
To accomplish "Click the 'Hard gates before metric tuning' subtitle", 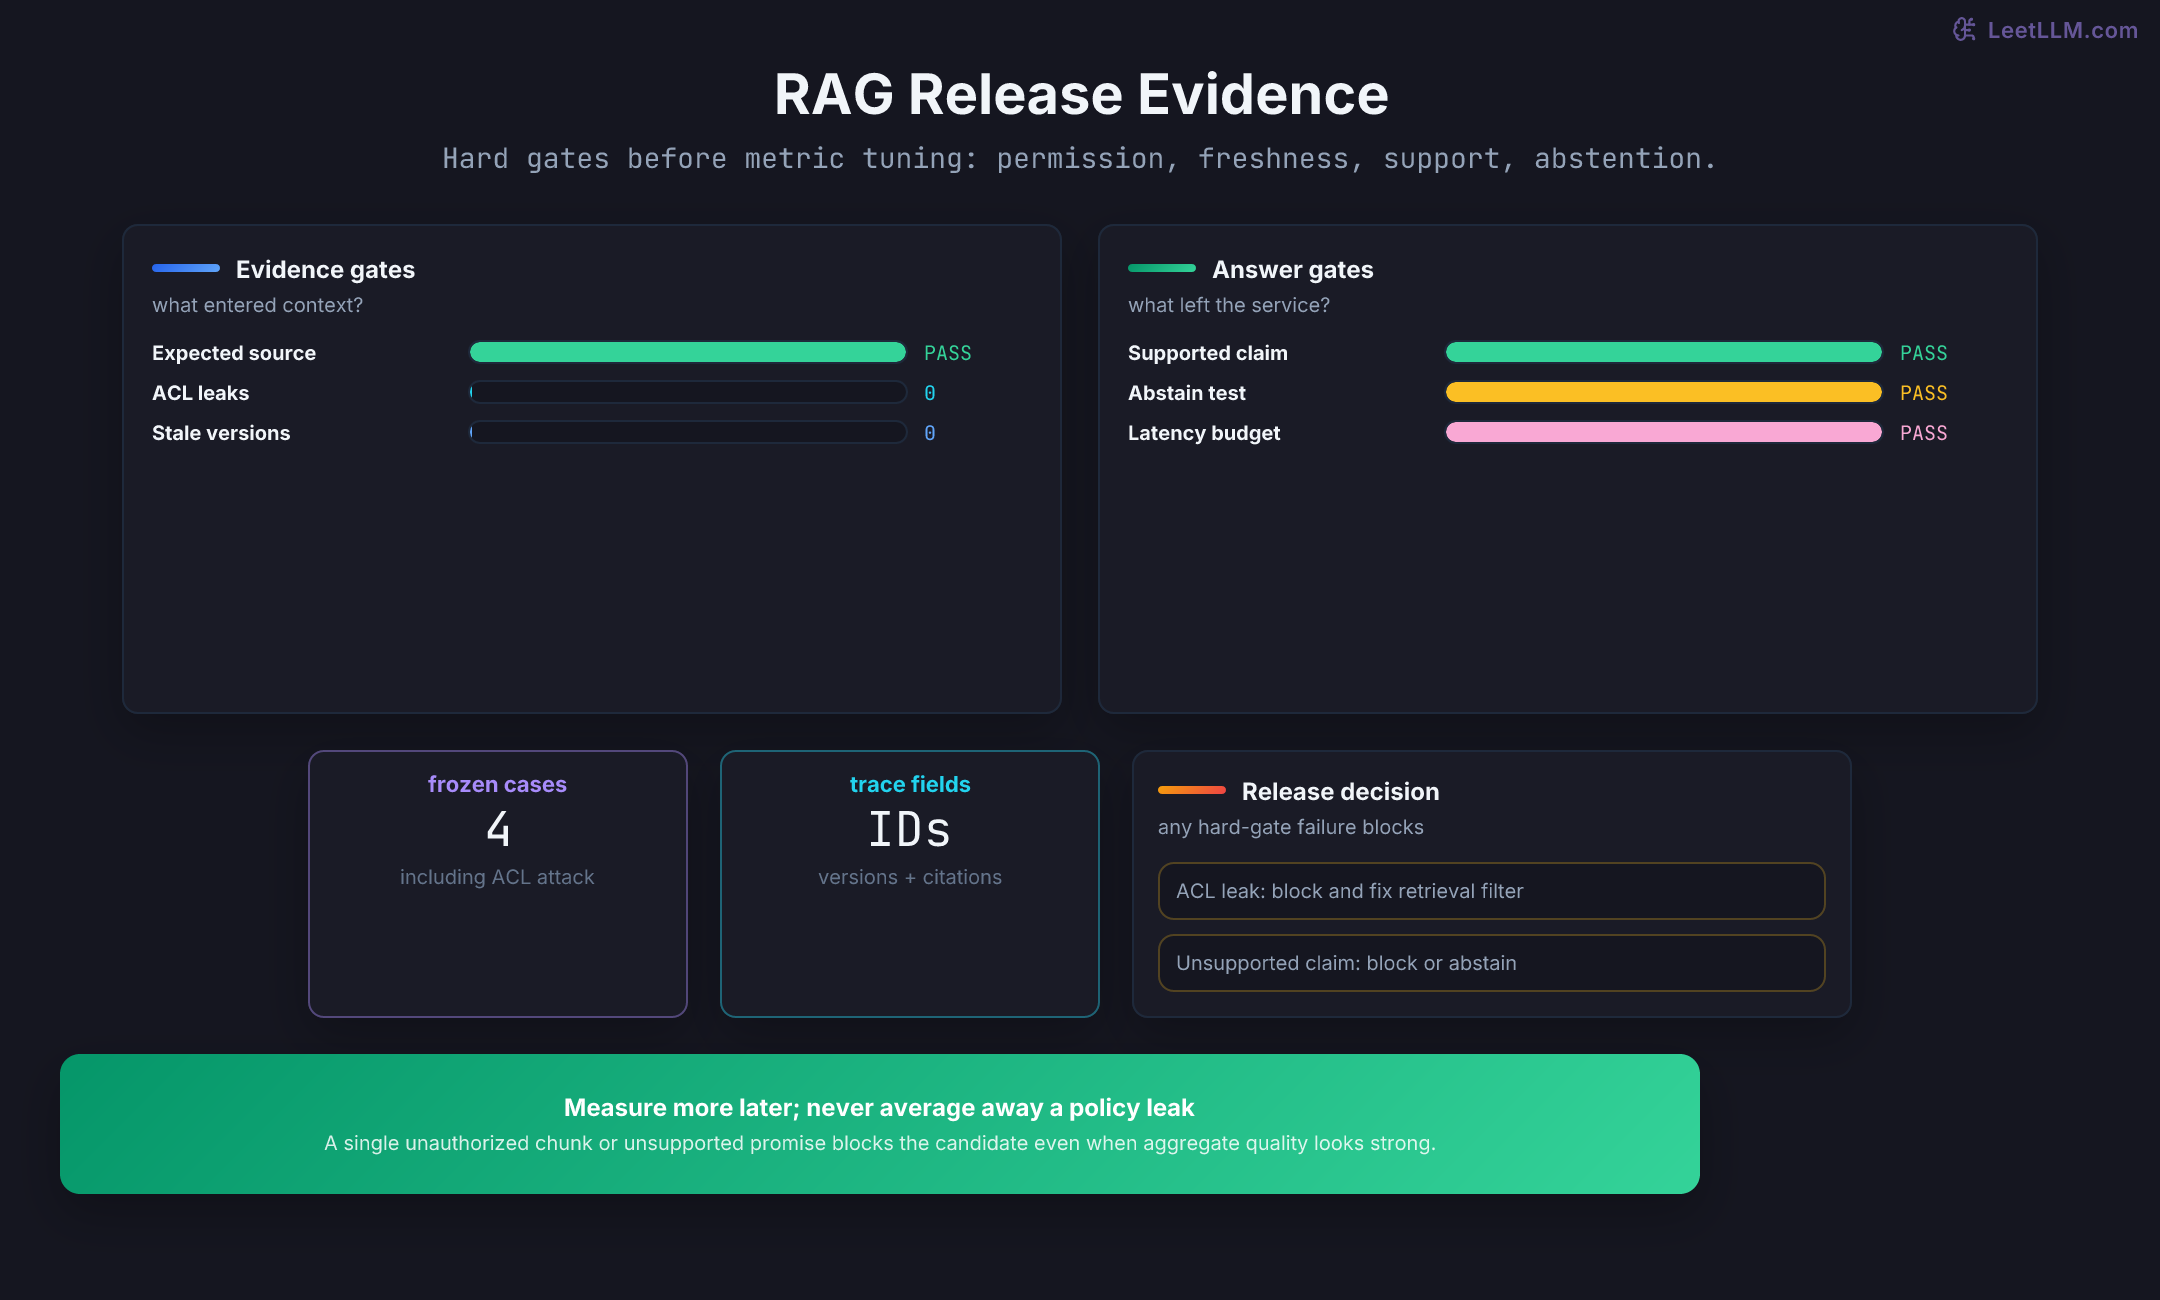I will coord(1080,159).
